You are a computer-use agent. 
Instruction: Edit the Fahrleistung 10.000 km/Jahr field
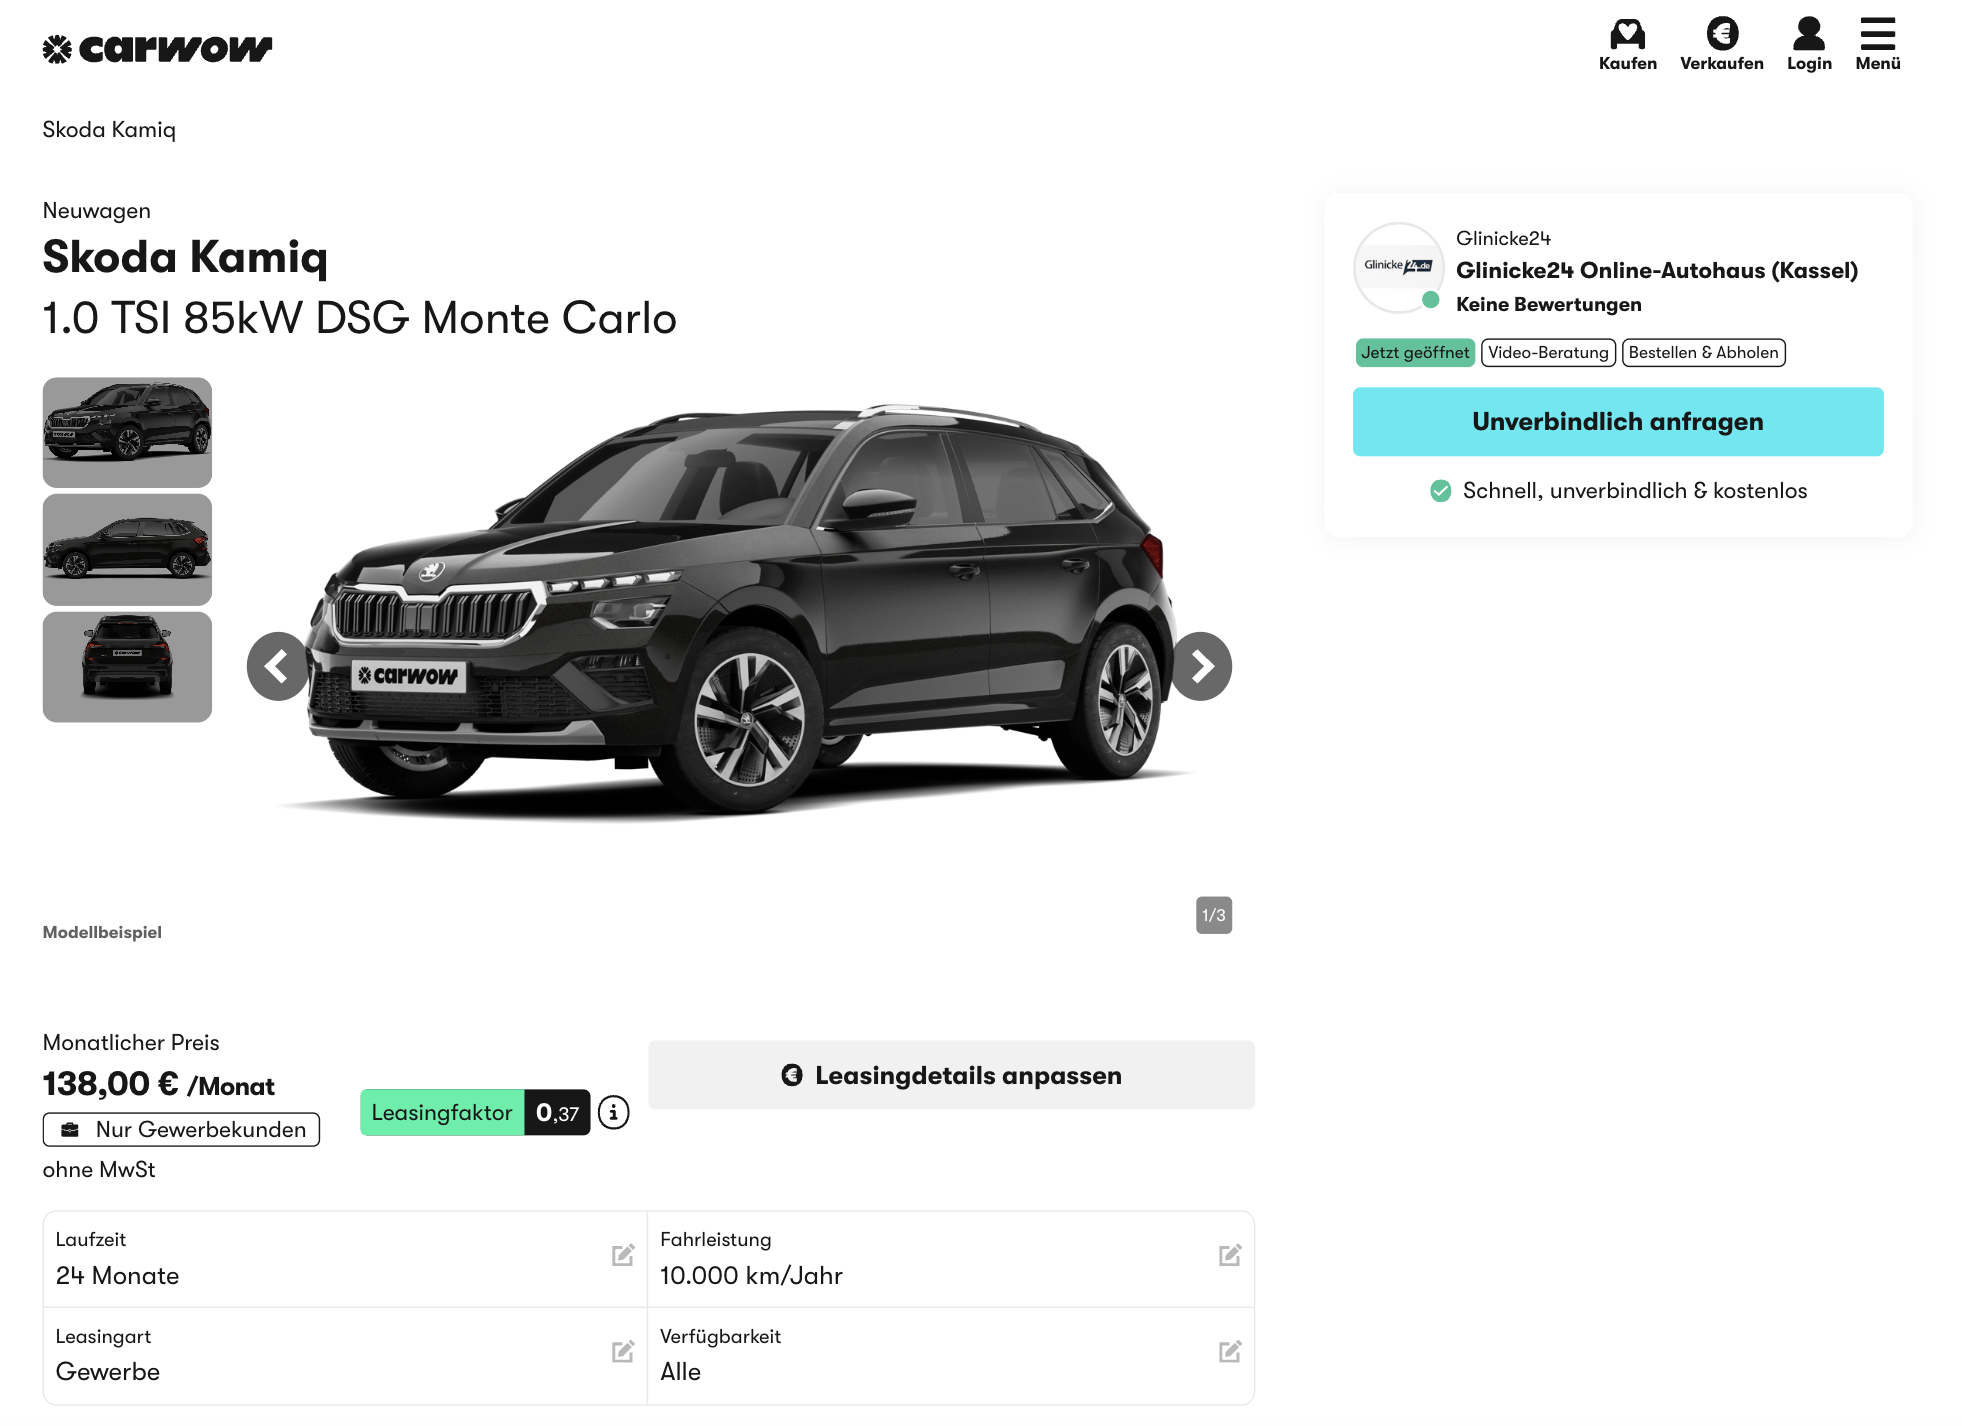tap(1230, 1256)
